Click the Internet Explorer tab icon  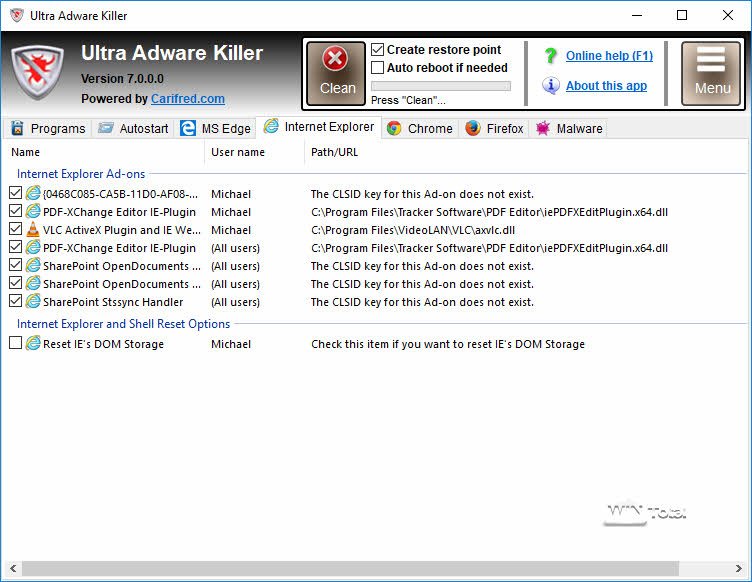pyautogui.click(x=271, y=126)
